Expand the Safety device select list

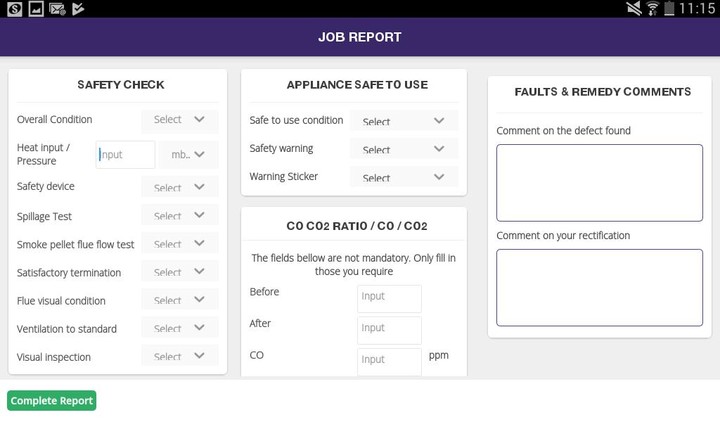click(x=180, y=187)
